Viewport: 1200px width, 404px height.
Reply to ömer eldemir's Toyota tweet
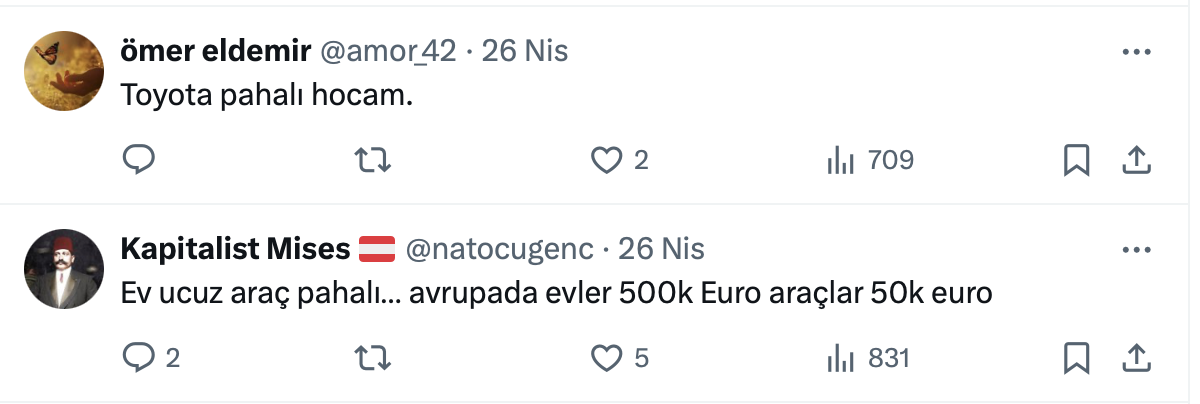tap(137, 160)
